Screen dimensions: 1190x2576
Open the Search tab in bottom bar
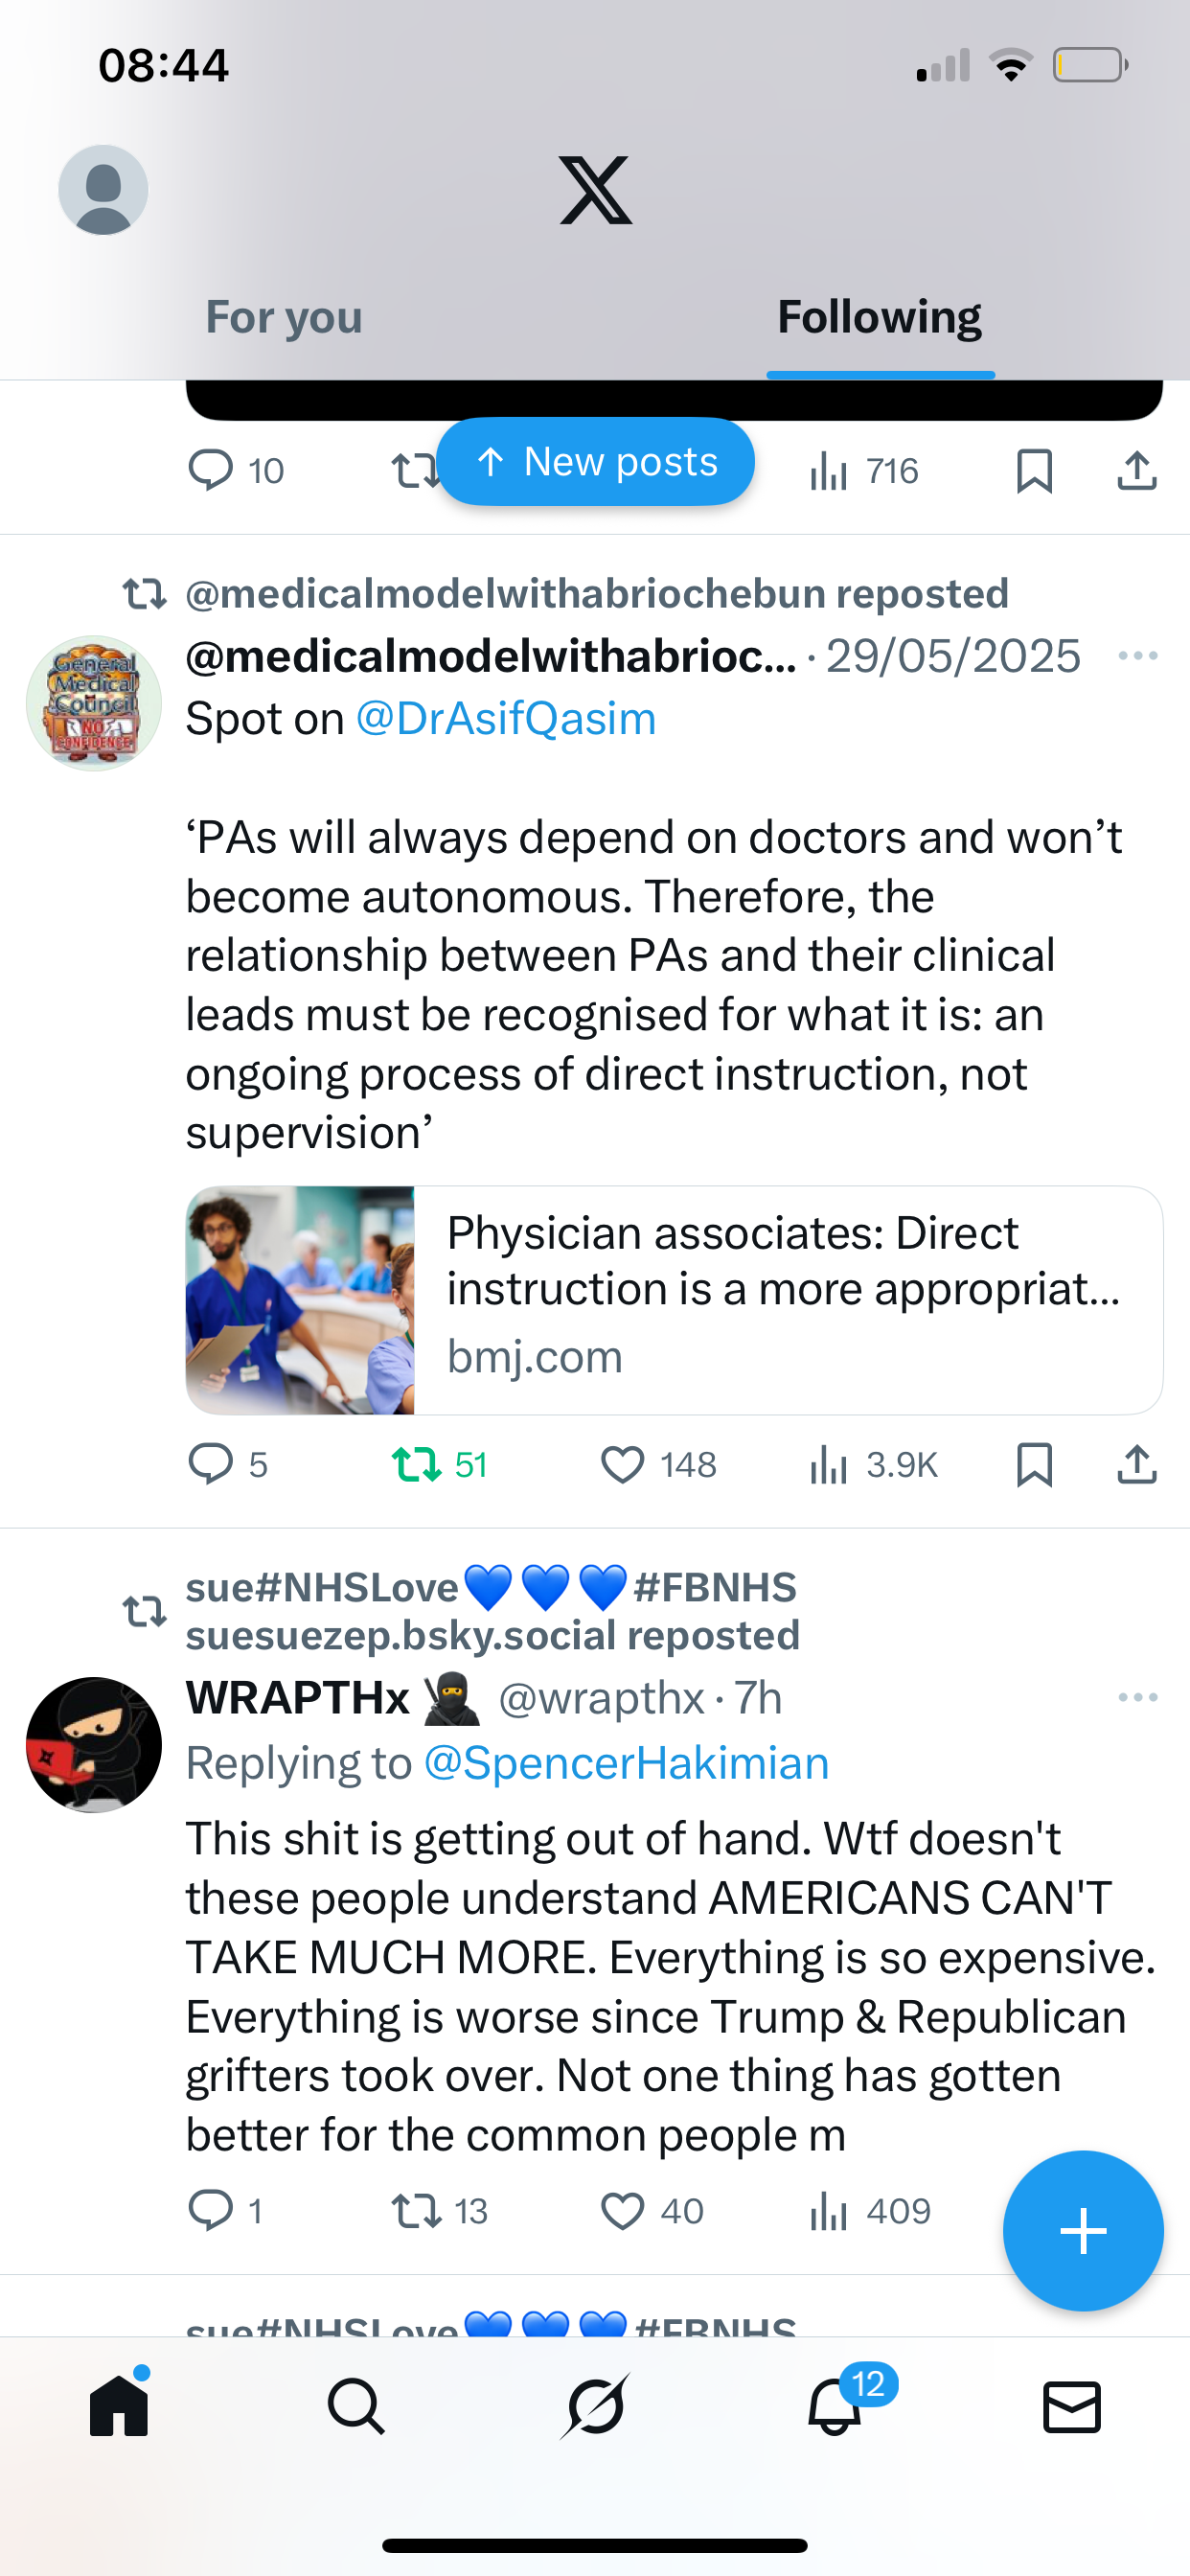tap(356, 2406)
